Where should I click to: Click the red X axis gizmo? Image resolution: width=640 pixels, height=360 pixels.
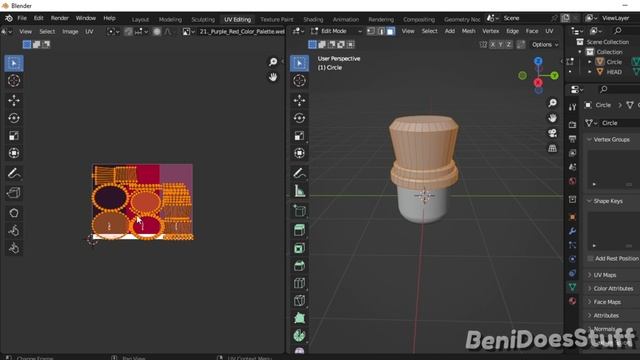coord(538,82)
